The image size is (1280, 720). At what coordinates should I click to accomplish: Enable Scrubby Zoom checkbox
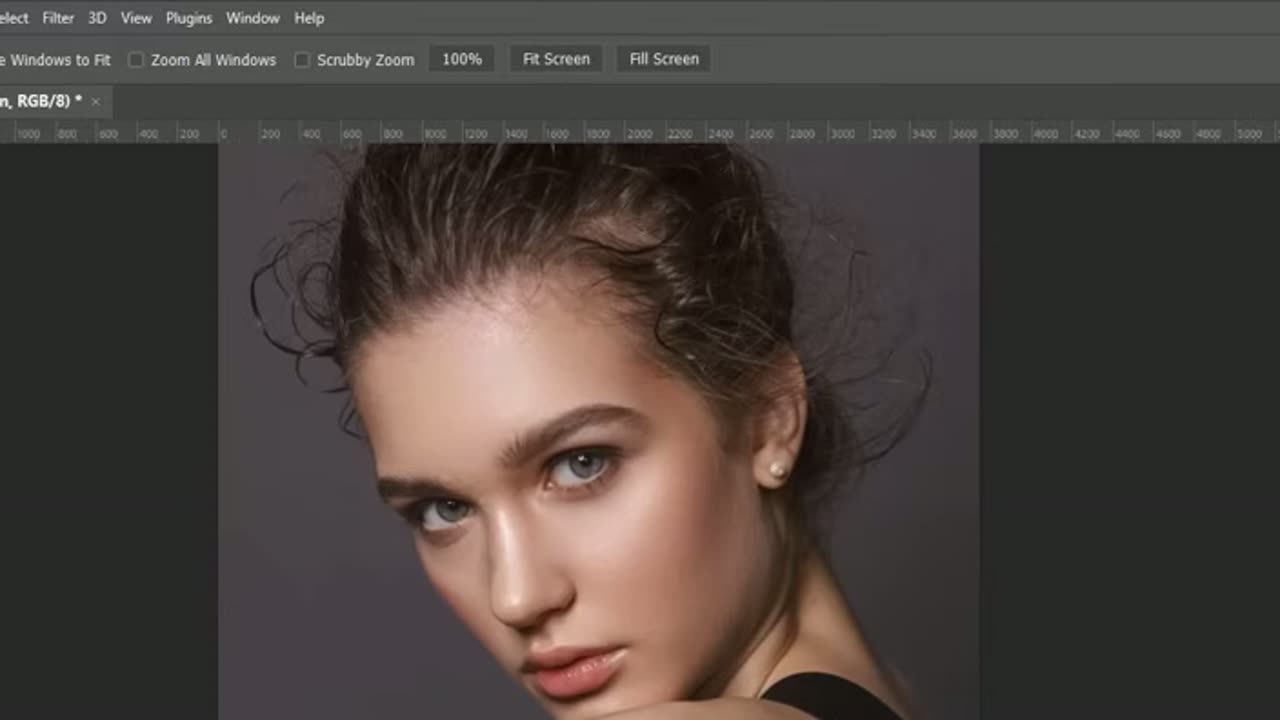pos(302,60)
